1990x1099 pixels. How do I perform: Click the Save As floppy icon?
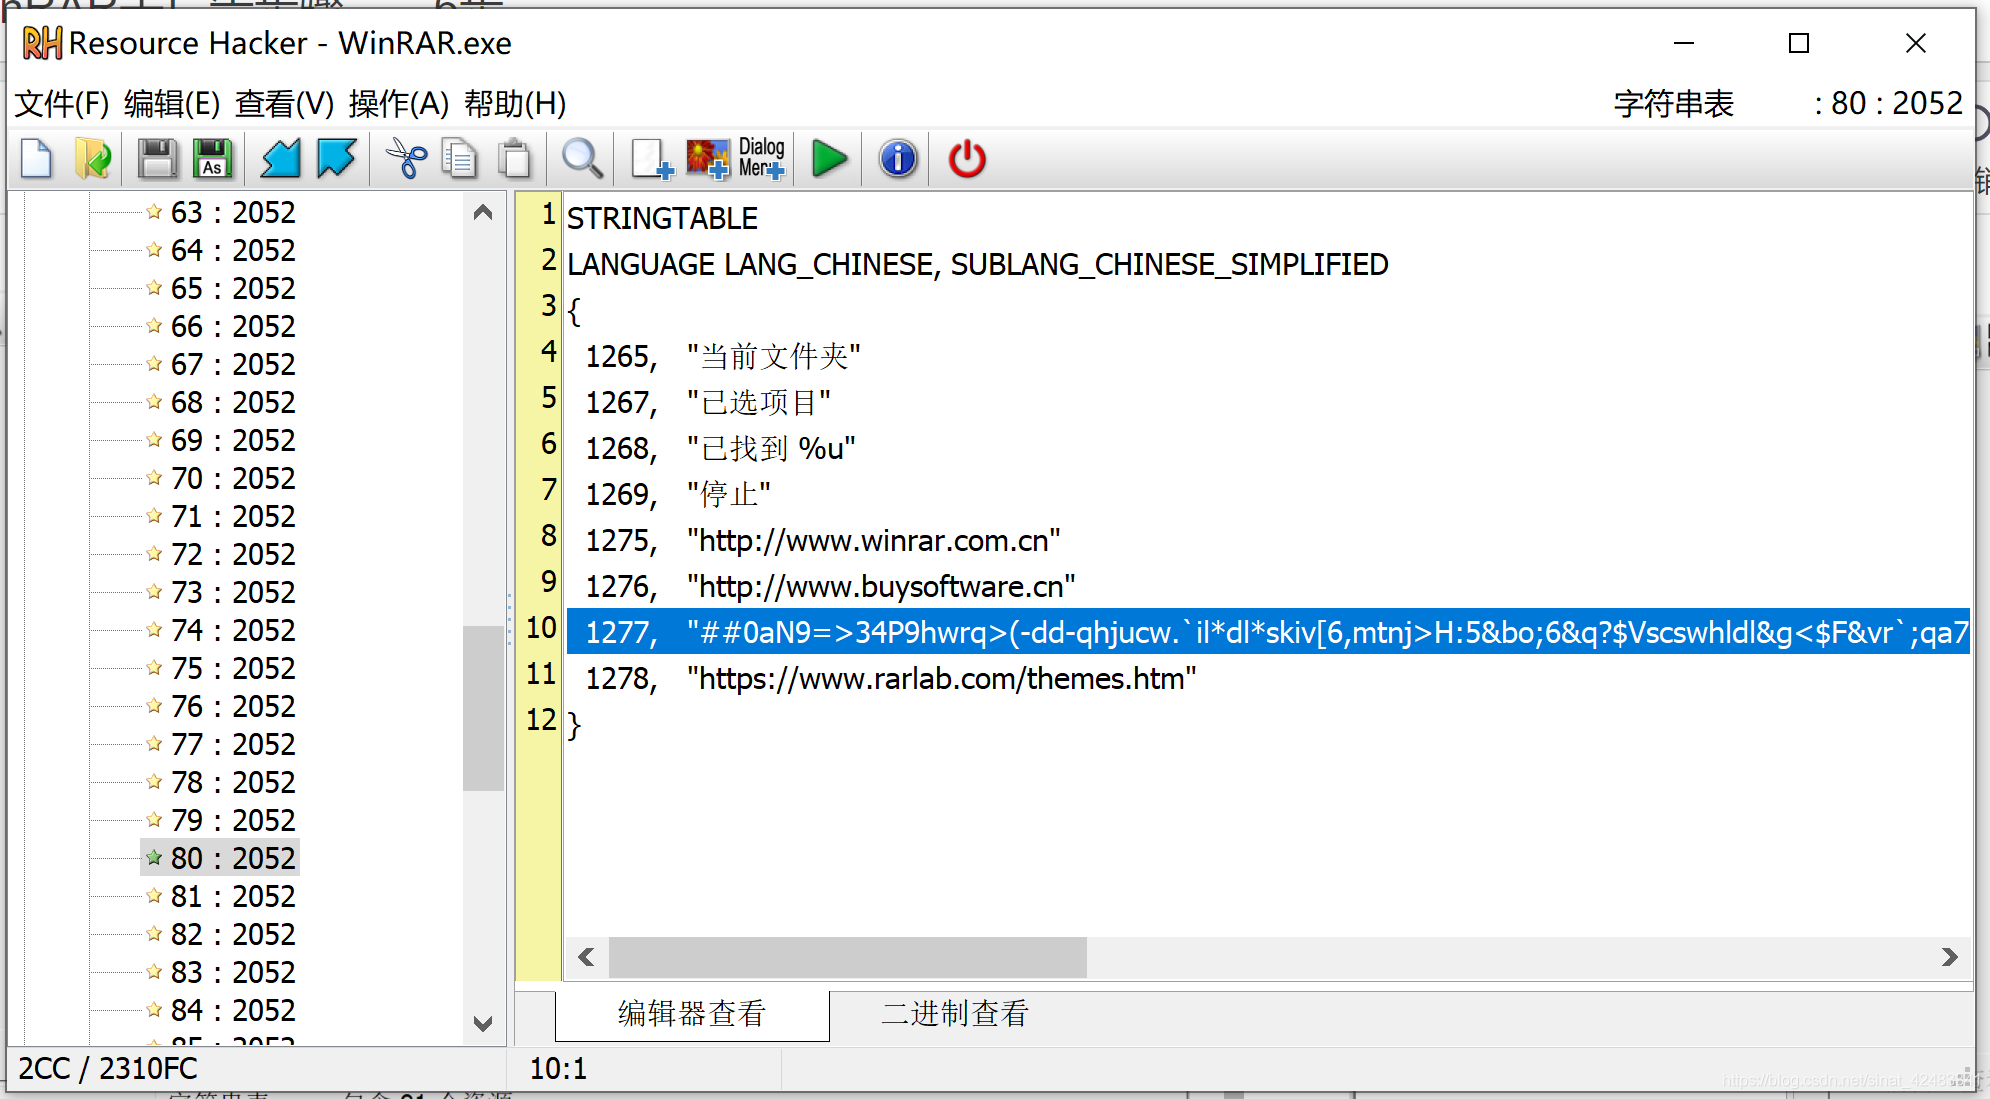[212, 159]
